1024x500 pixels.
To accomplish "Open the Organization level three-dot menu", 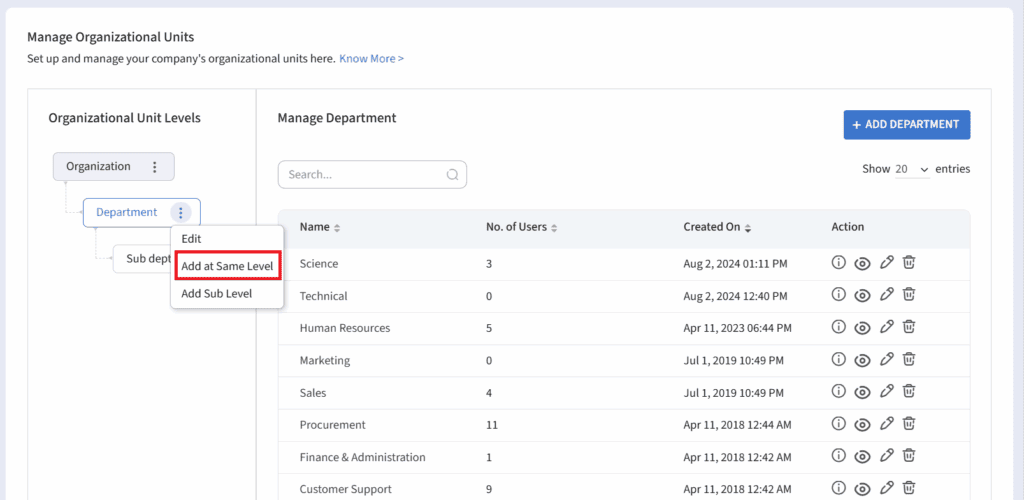I will (x=154, y=167).
